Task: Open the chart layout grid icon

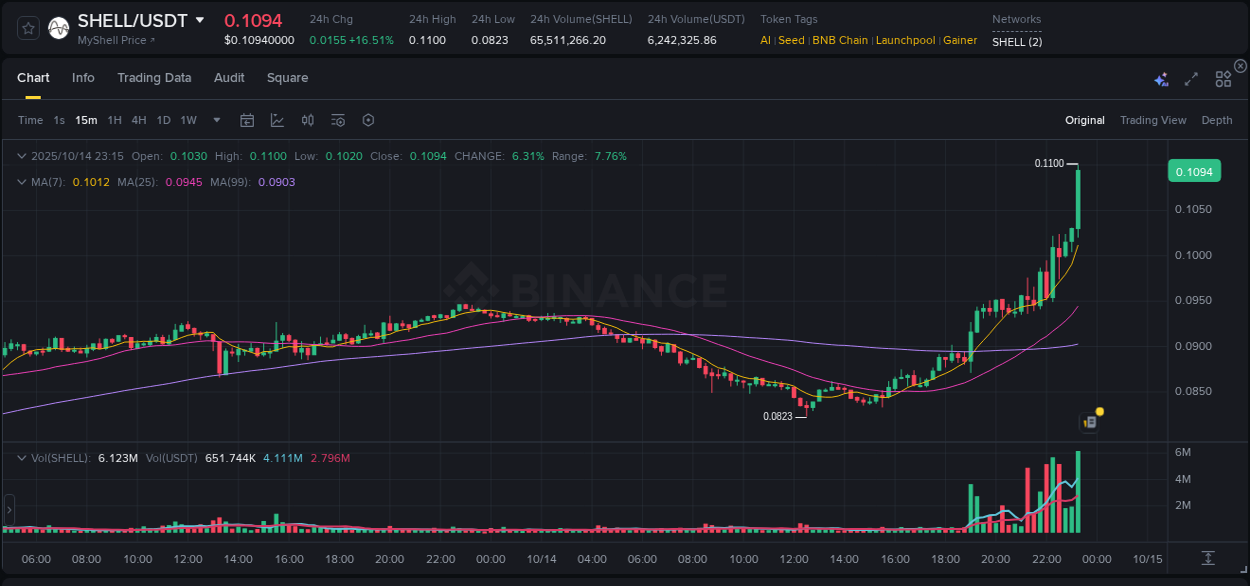Action: click(x=1223, y=79)
